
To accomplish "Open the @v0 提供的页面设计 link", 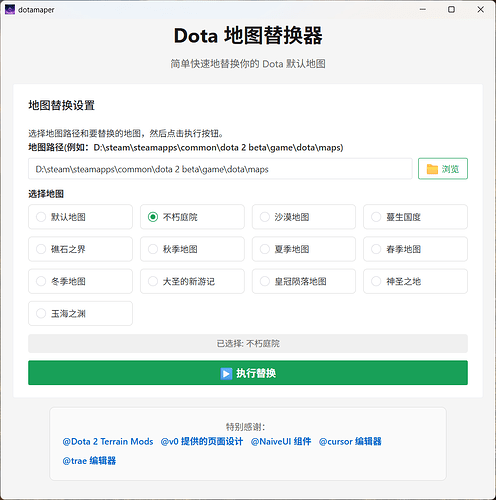I will (202, 442).
